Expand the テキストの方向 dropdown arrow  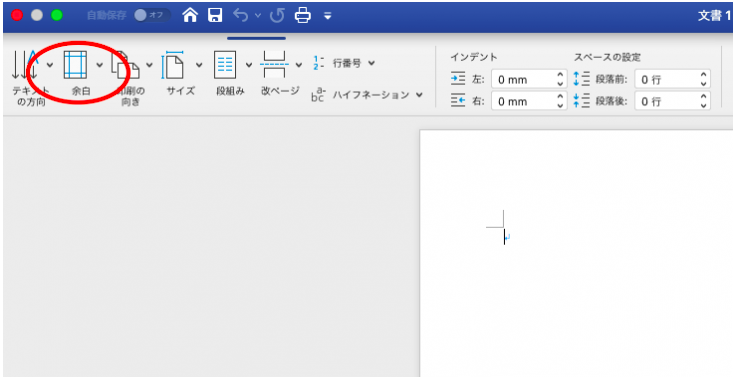(x=50, y=65)
